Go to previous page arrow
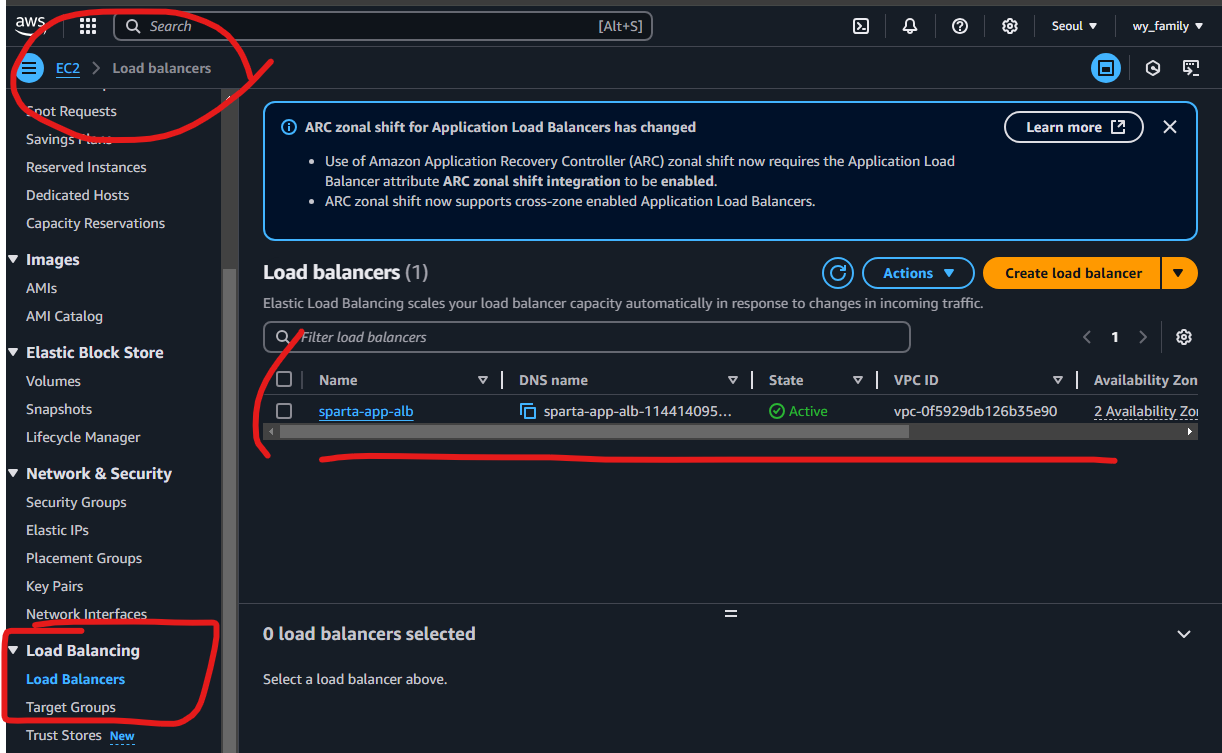 pos(1087,337)
